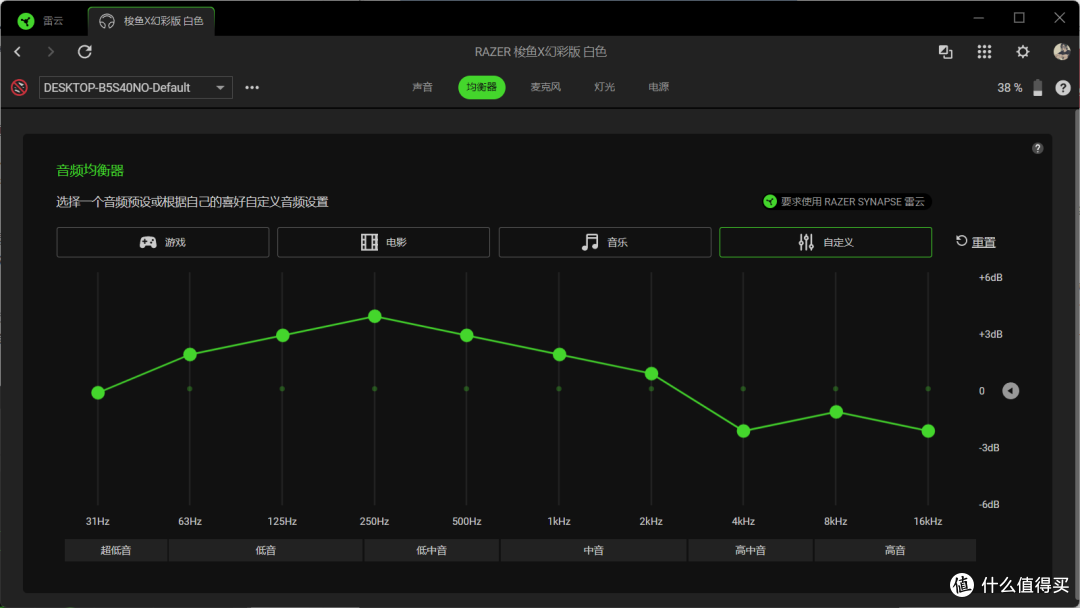
Task: Click the 中音 frequency range label
Action: (x=593, y=550)
